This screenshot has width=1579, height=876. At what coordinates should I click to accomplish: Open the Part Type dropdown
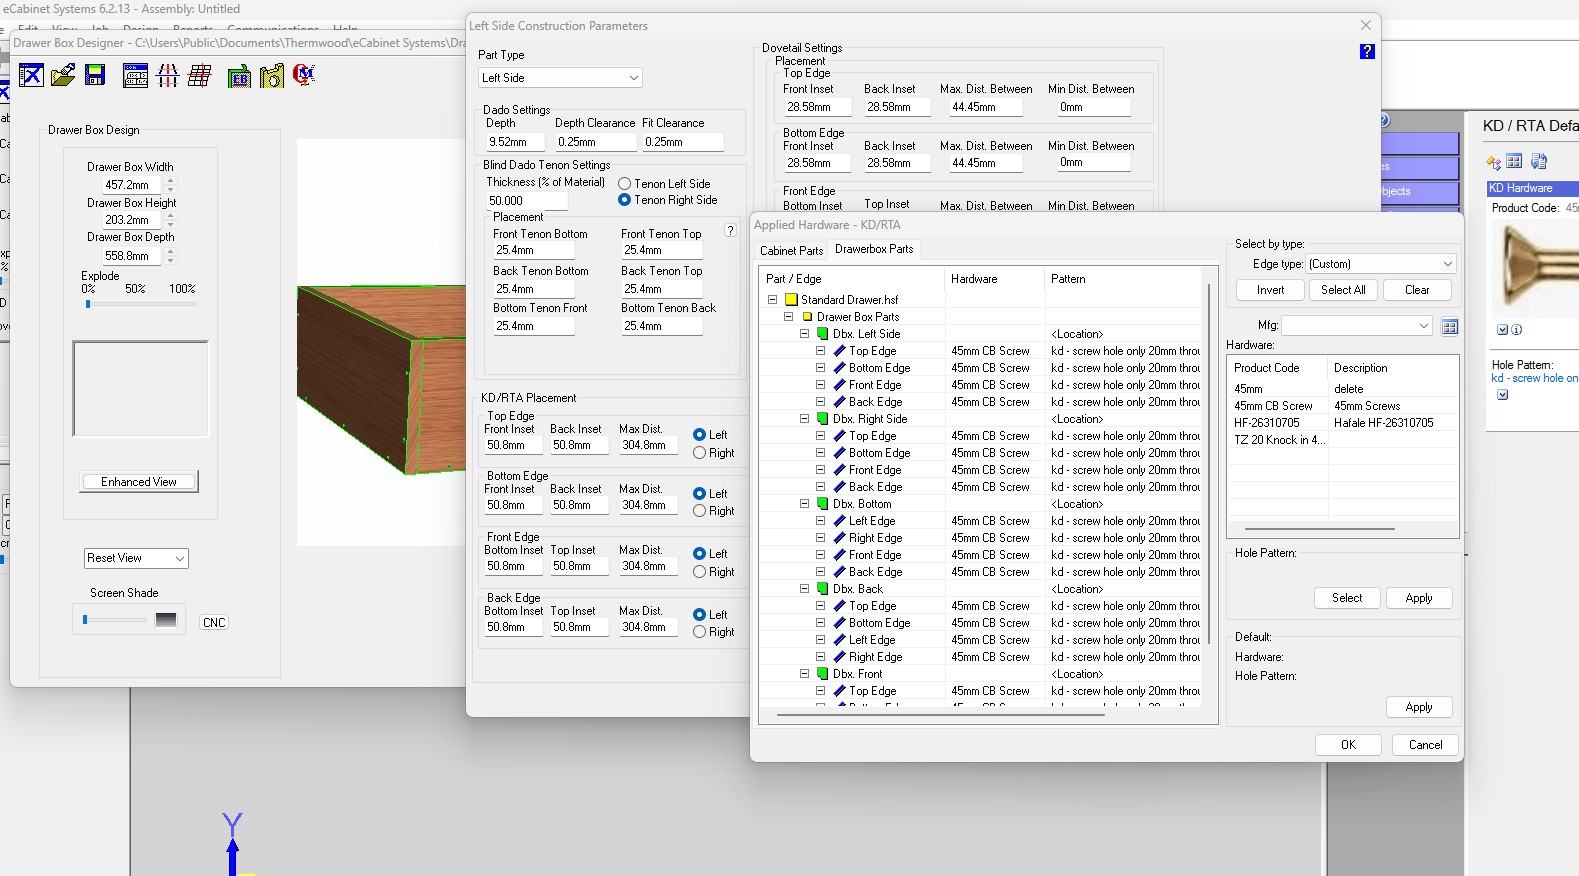click(x=560, y=78)
